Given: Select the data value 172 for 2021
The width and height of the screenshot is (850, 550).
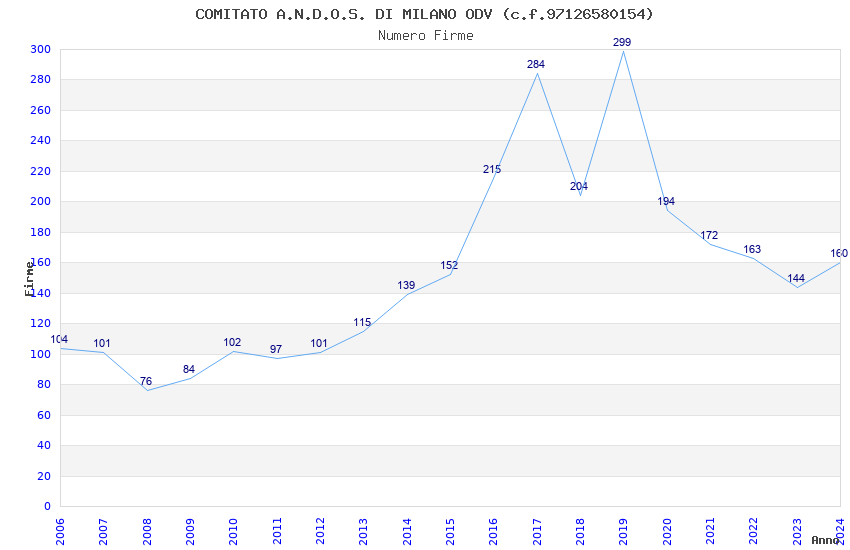Looking at the screenshot, I should click(709, 235).
